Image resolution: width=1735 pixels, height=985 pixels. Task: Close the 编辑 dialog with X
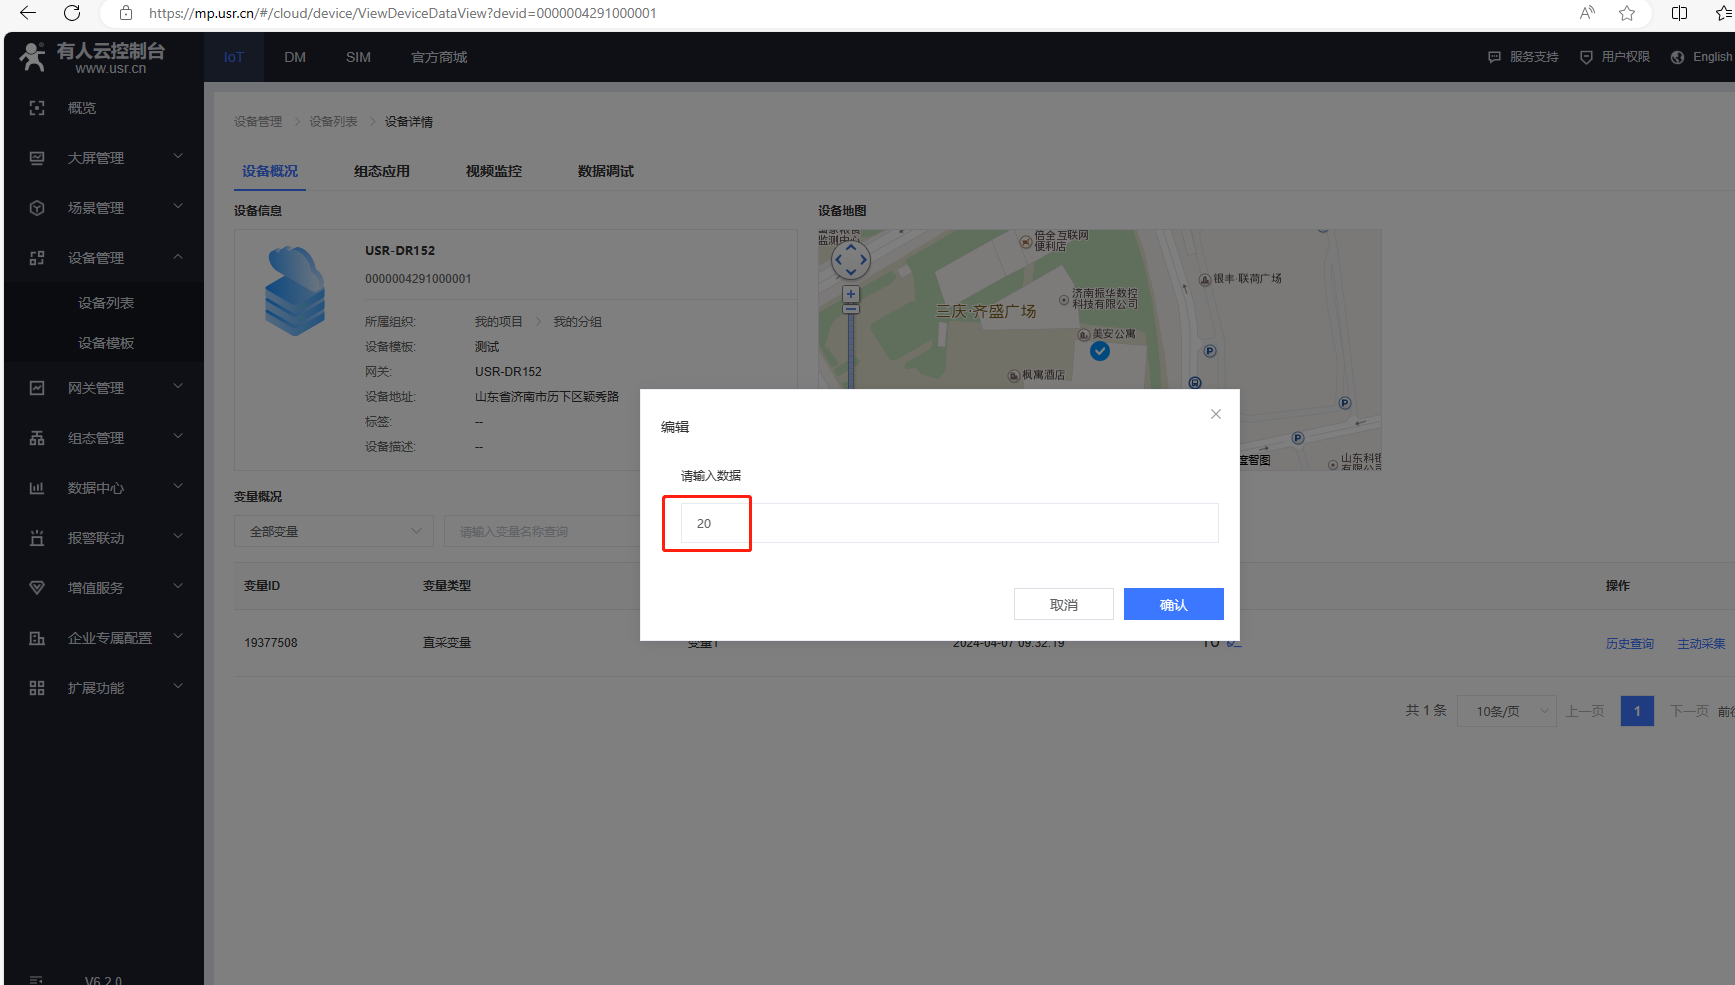click(x=1216, y=414)
